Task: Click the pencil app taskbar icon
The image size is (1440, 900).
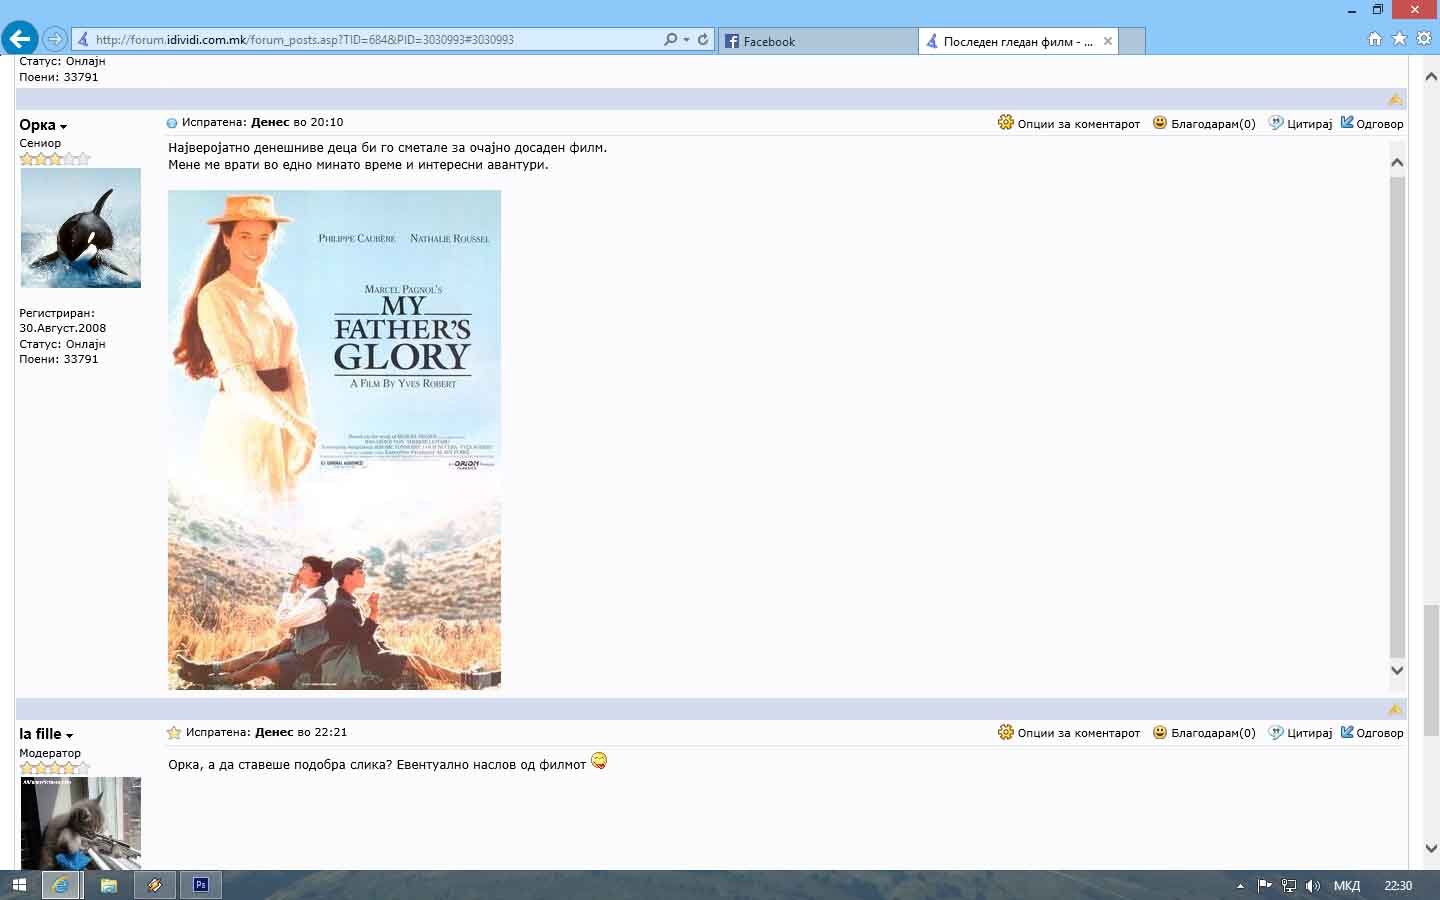Action: [155, 885]
